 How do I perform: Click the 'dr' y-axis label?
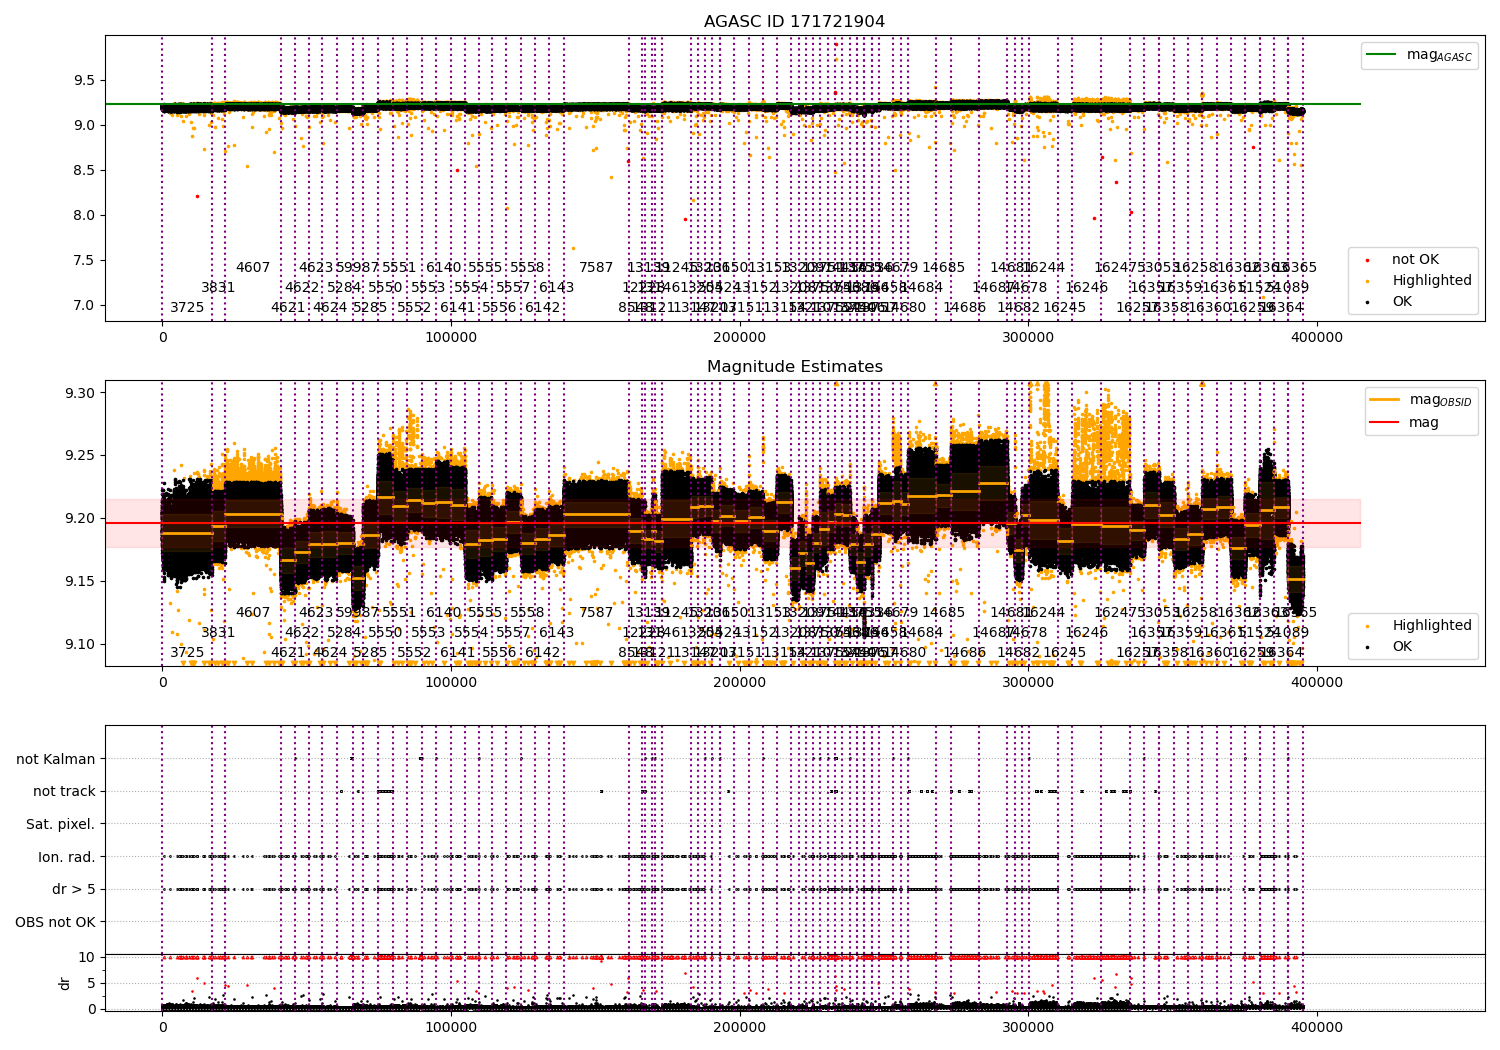point(65,983)
